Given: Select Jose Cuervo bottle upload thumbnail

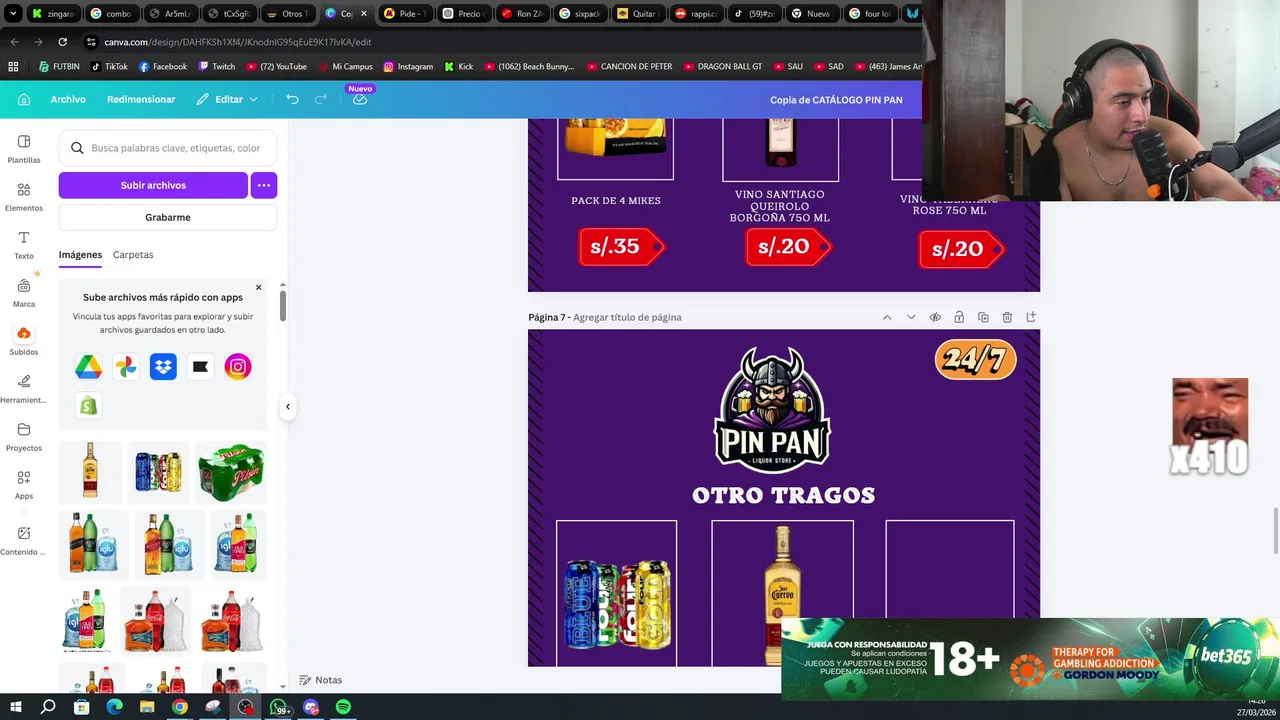Looking at the screenshot, I should click(x=90, y=470).
